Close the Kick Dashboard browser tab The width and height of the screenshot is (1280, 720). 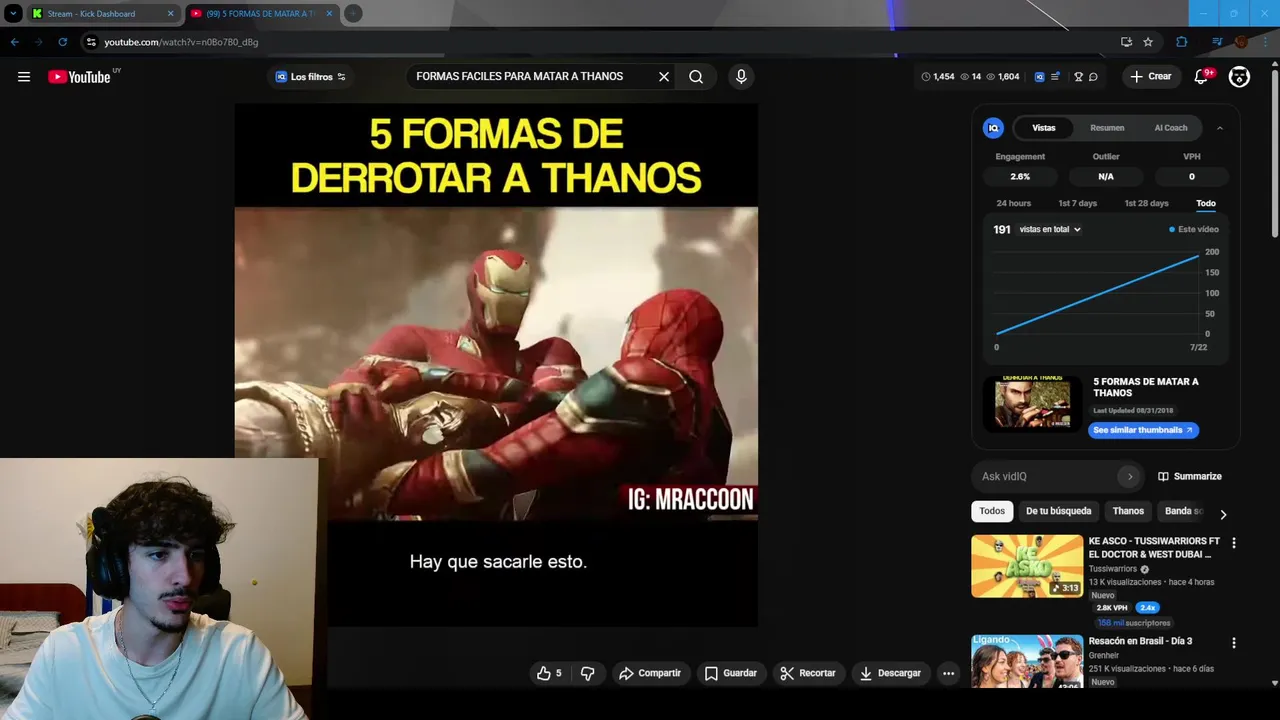coord(170,14)
